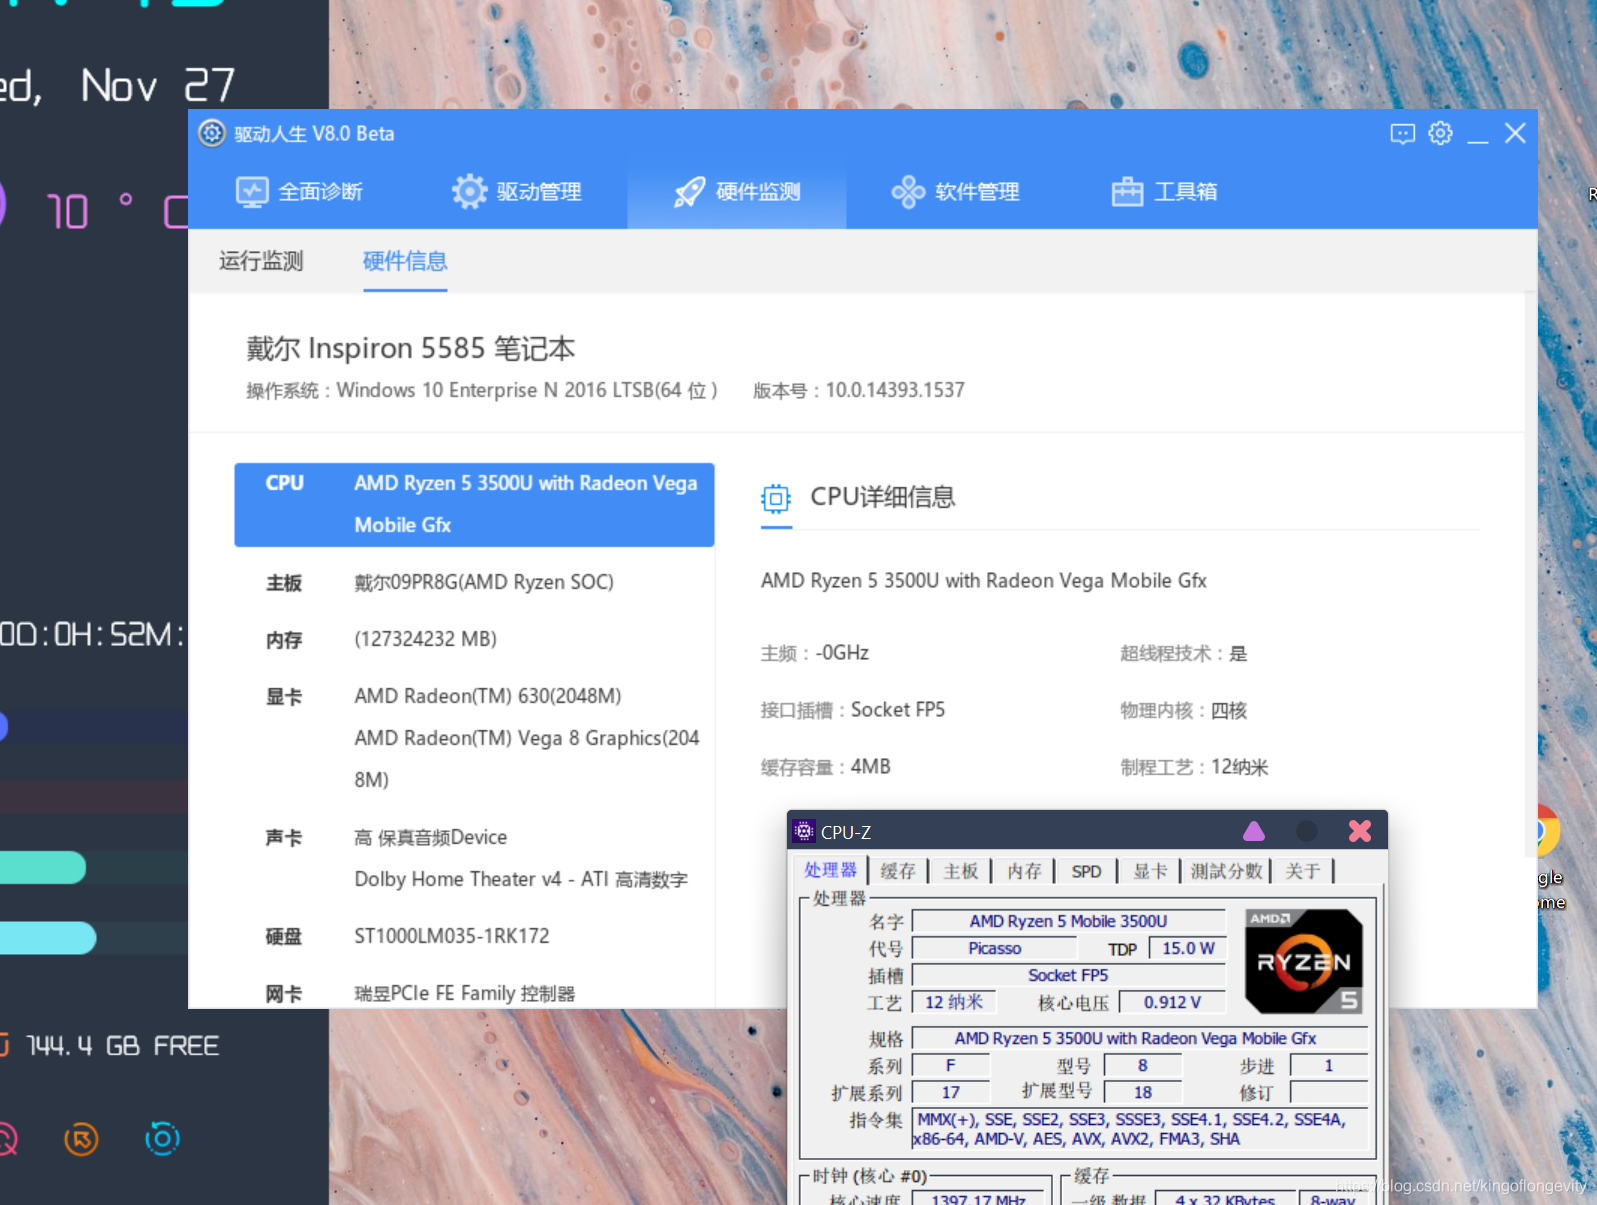Viewport: 1597px width, 1205px height.
Task: Select 硬件信息 subtab
Action: tap(405, 261)
